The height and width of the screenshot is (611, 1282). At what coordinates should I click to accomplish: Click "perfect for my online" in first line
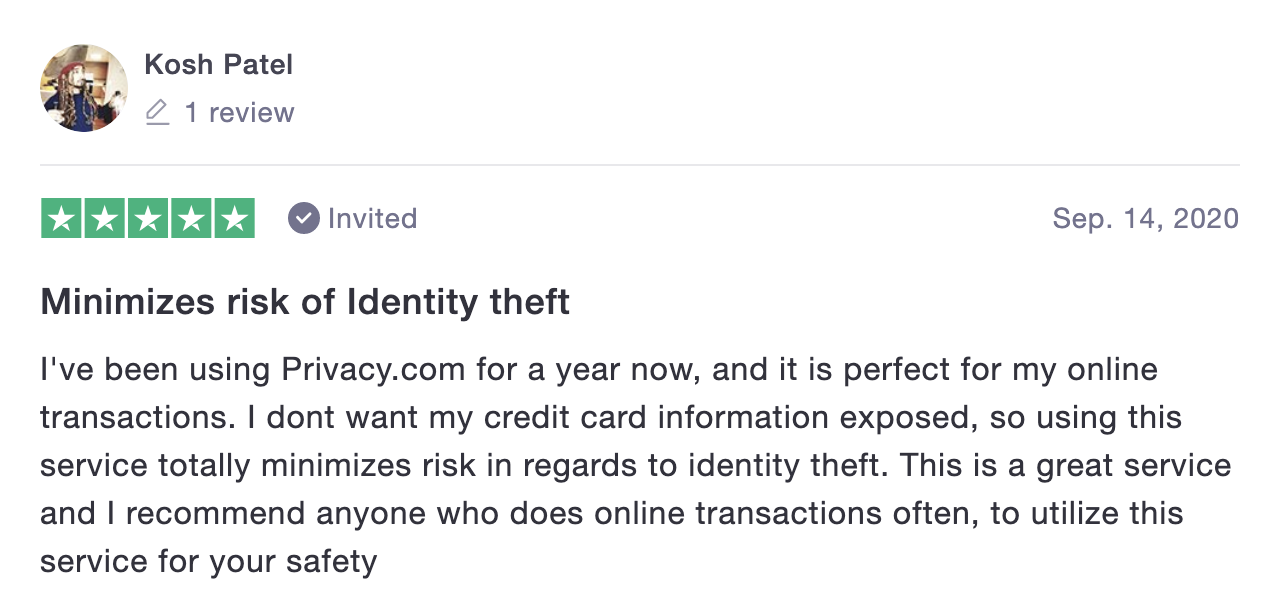(1001, 370)
